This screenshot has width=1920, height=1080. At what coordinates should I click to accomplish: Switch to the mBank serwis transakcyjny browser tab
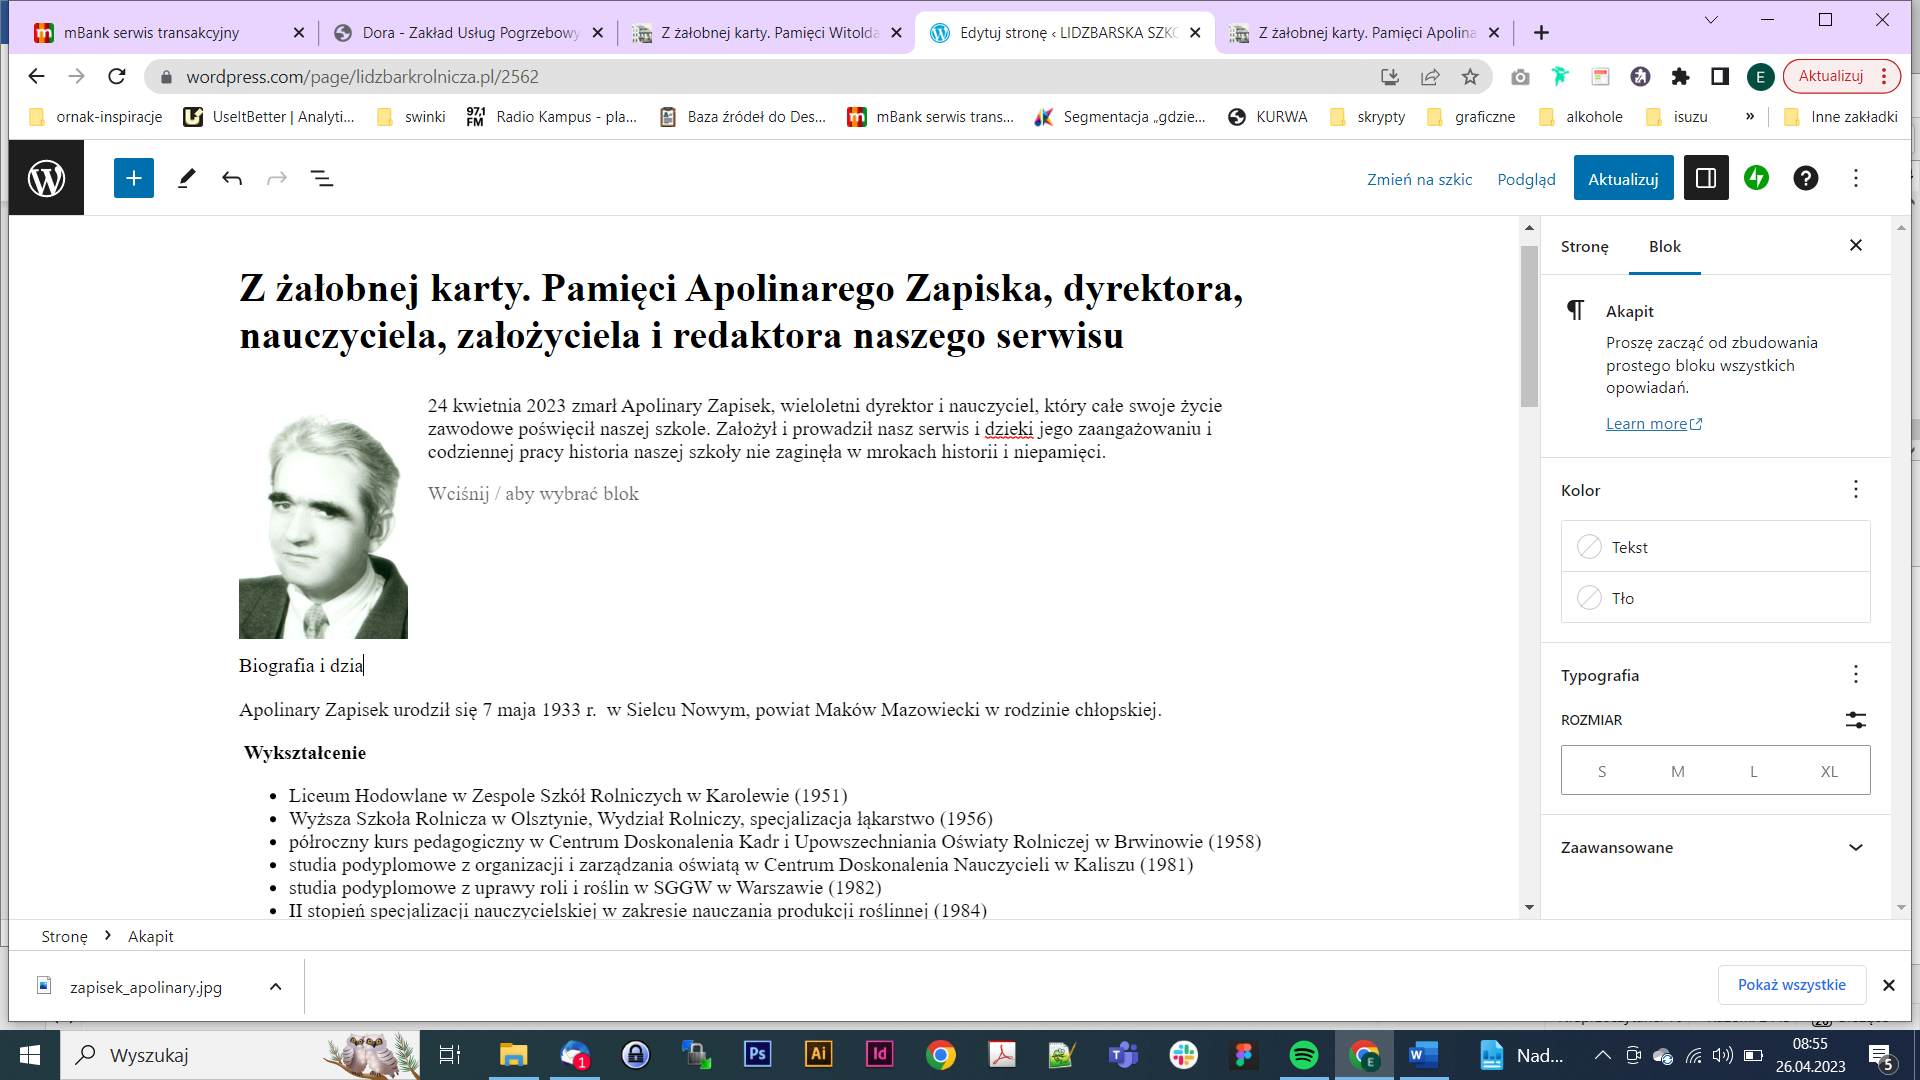[151, 32]
